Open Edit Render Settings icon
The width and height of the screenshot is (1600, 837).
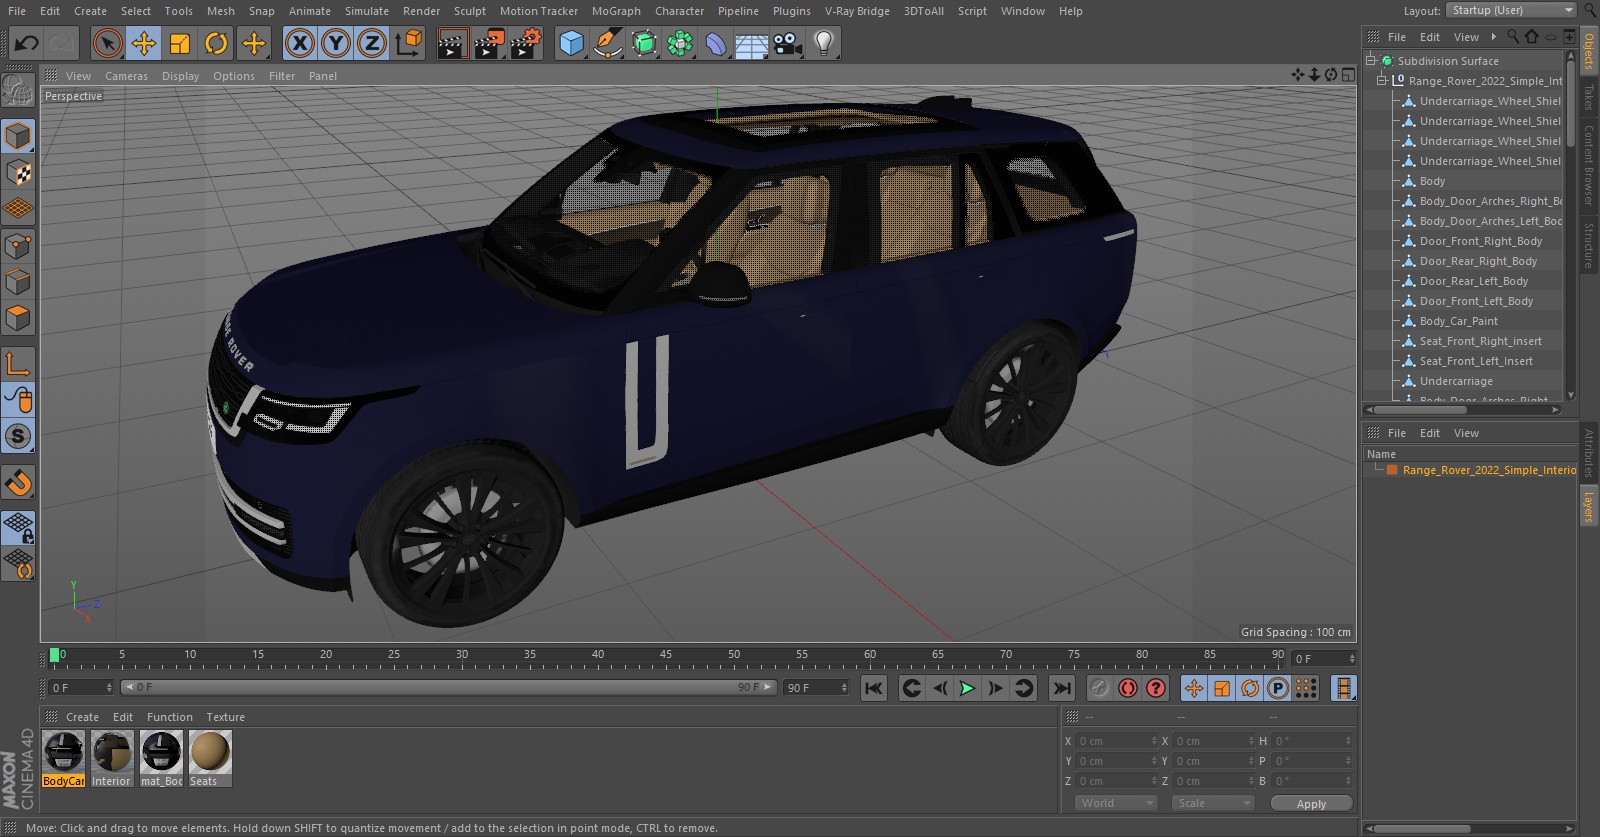tap(525, 43)
